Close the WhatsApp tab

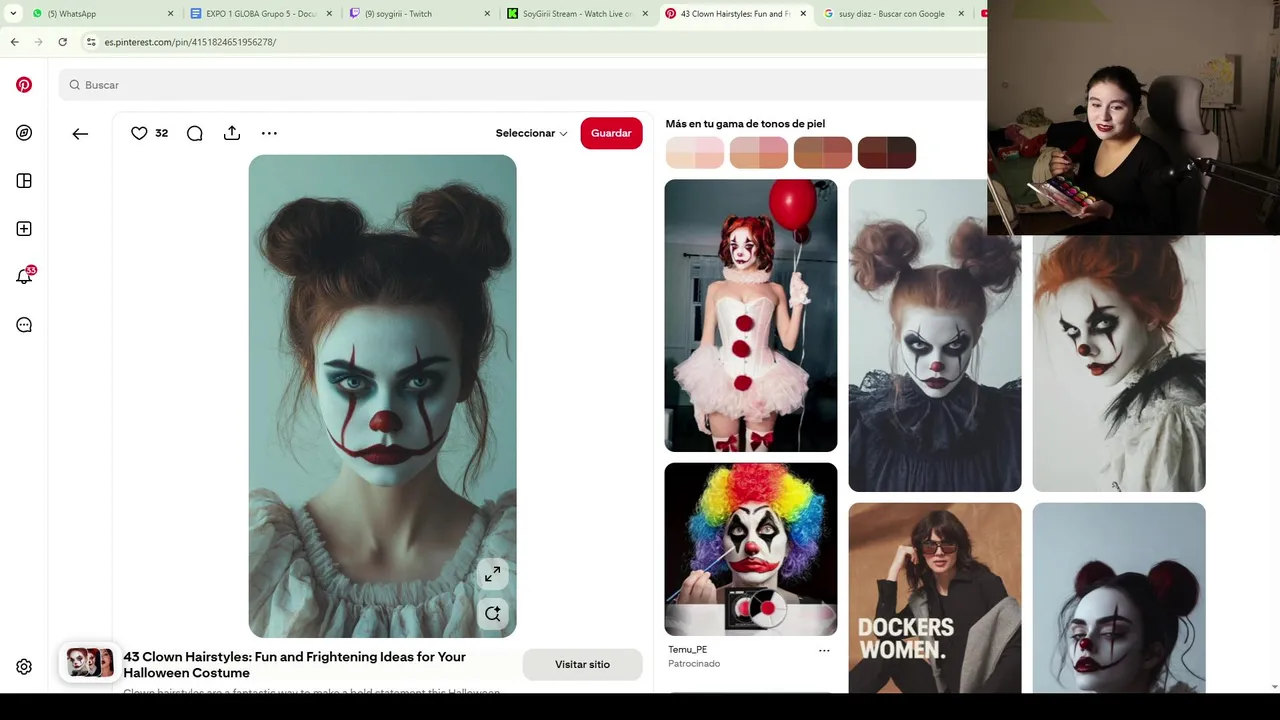click(x=170, y=14)
